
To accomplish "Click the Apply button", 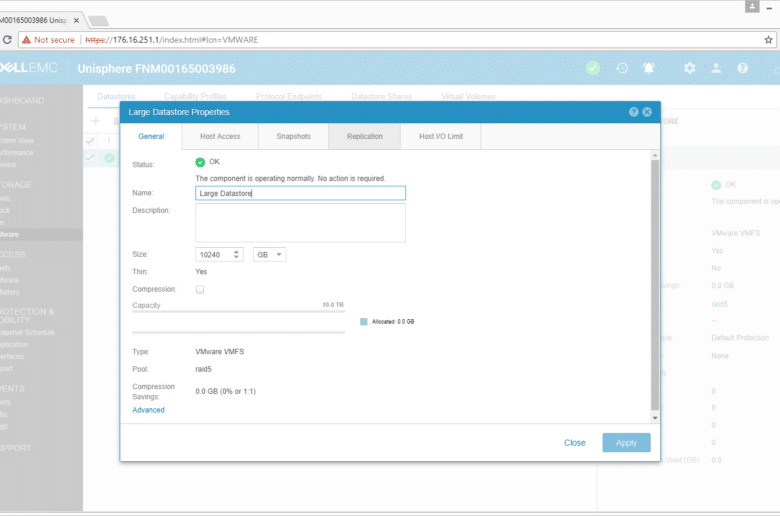I will coord(626,443).
